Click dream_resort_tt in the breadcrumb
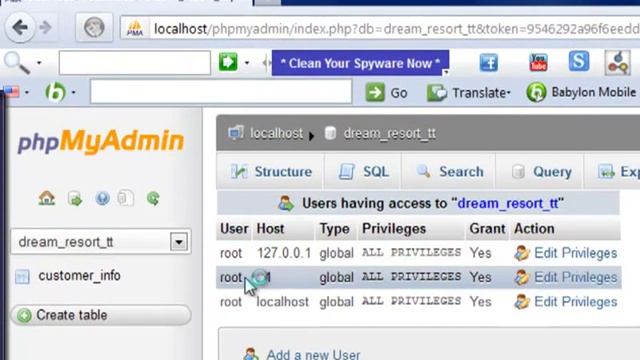Image resolution: width=640 pixels, height=360 pixels. click(x=389, y=133)
